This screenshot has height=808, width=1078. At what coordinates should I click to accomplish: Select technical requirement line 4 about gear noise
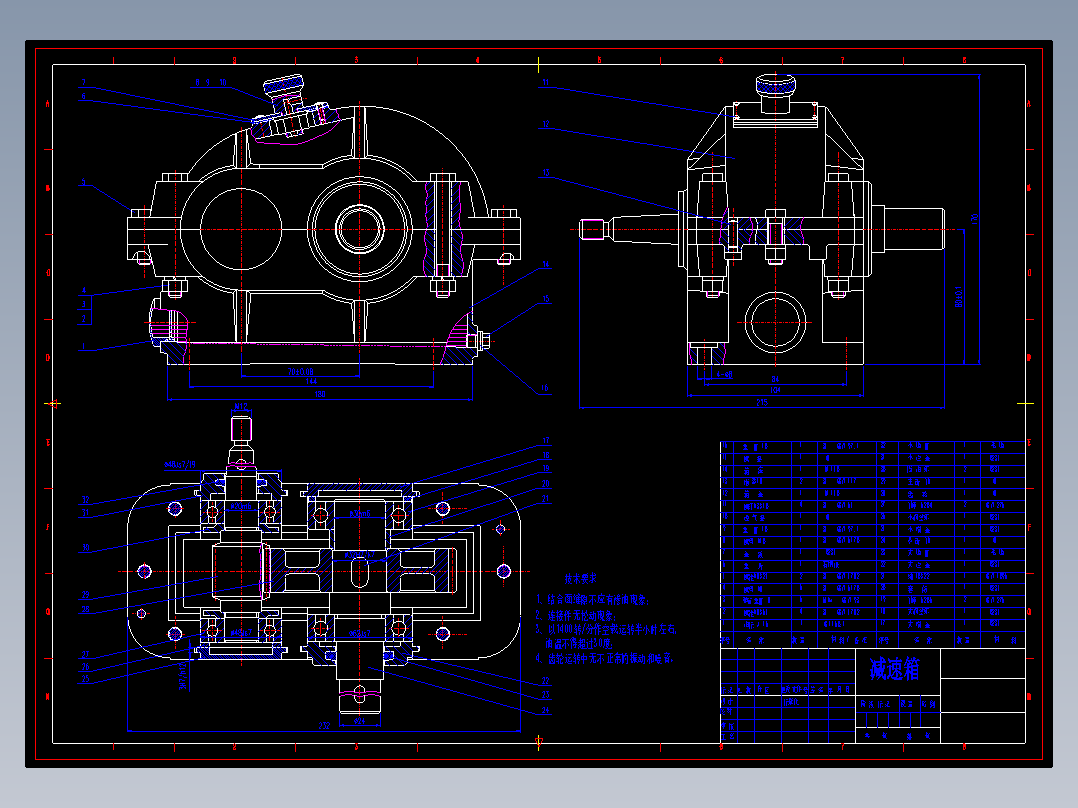click(604, 659)
